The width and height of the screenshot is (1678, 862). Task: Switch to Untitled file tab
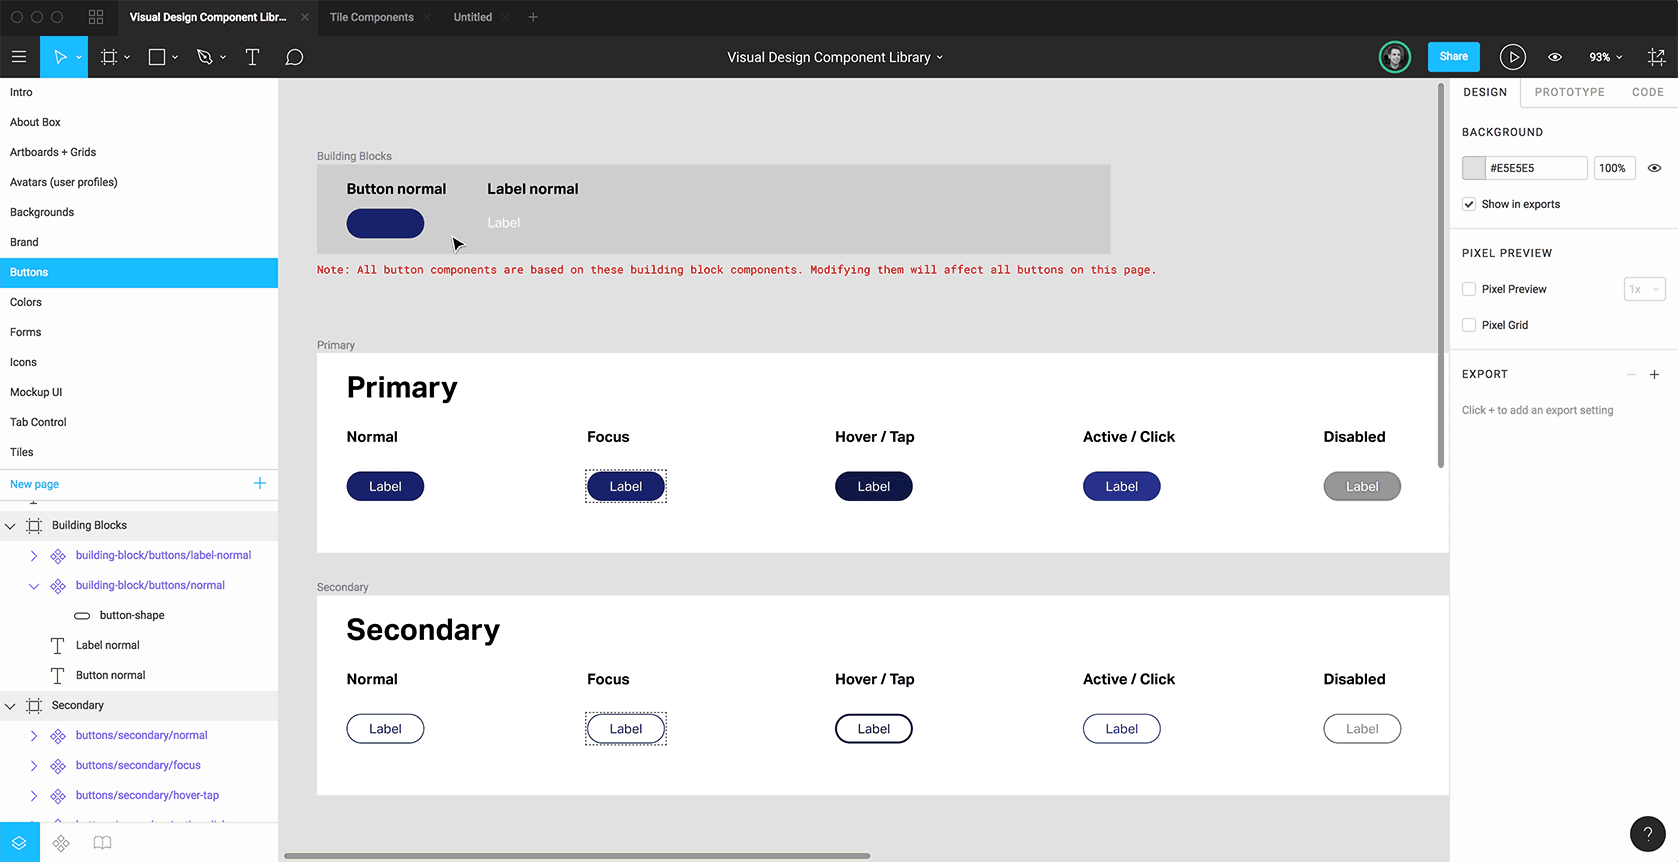pos(472,17)
